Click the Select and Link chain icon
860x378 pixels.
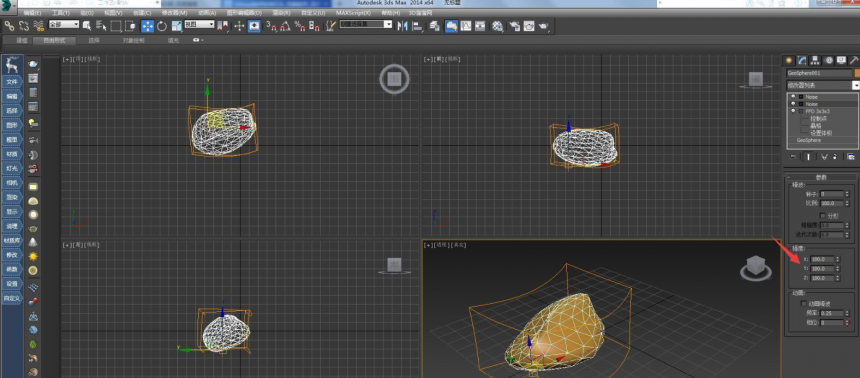pyautogui.click(x=9, y=25)
